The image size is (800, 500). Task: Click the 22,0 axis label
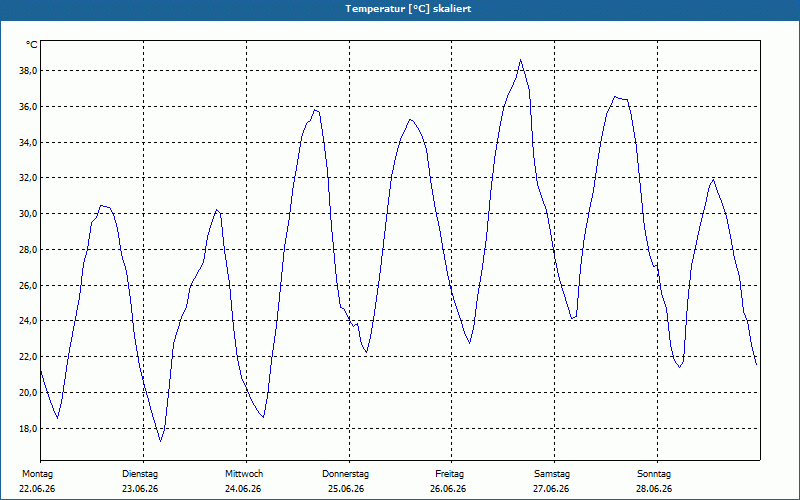click(x=28, y=357)
